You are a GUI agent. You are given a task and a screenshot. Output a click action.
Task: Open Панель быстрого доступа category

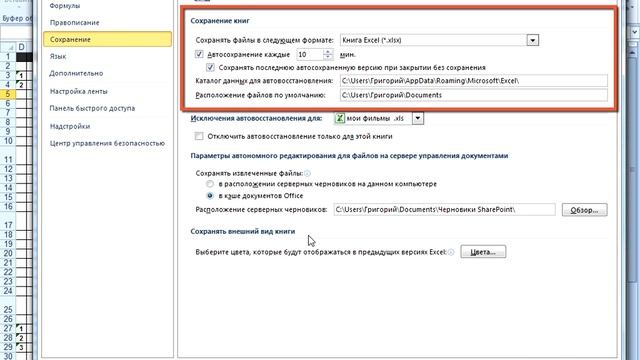pos(92,108)
